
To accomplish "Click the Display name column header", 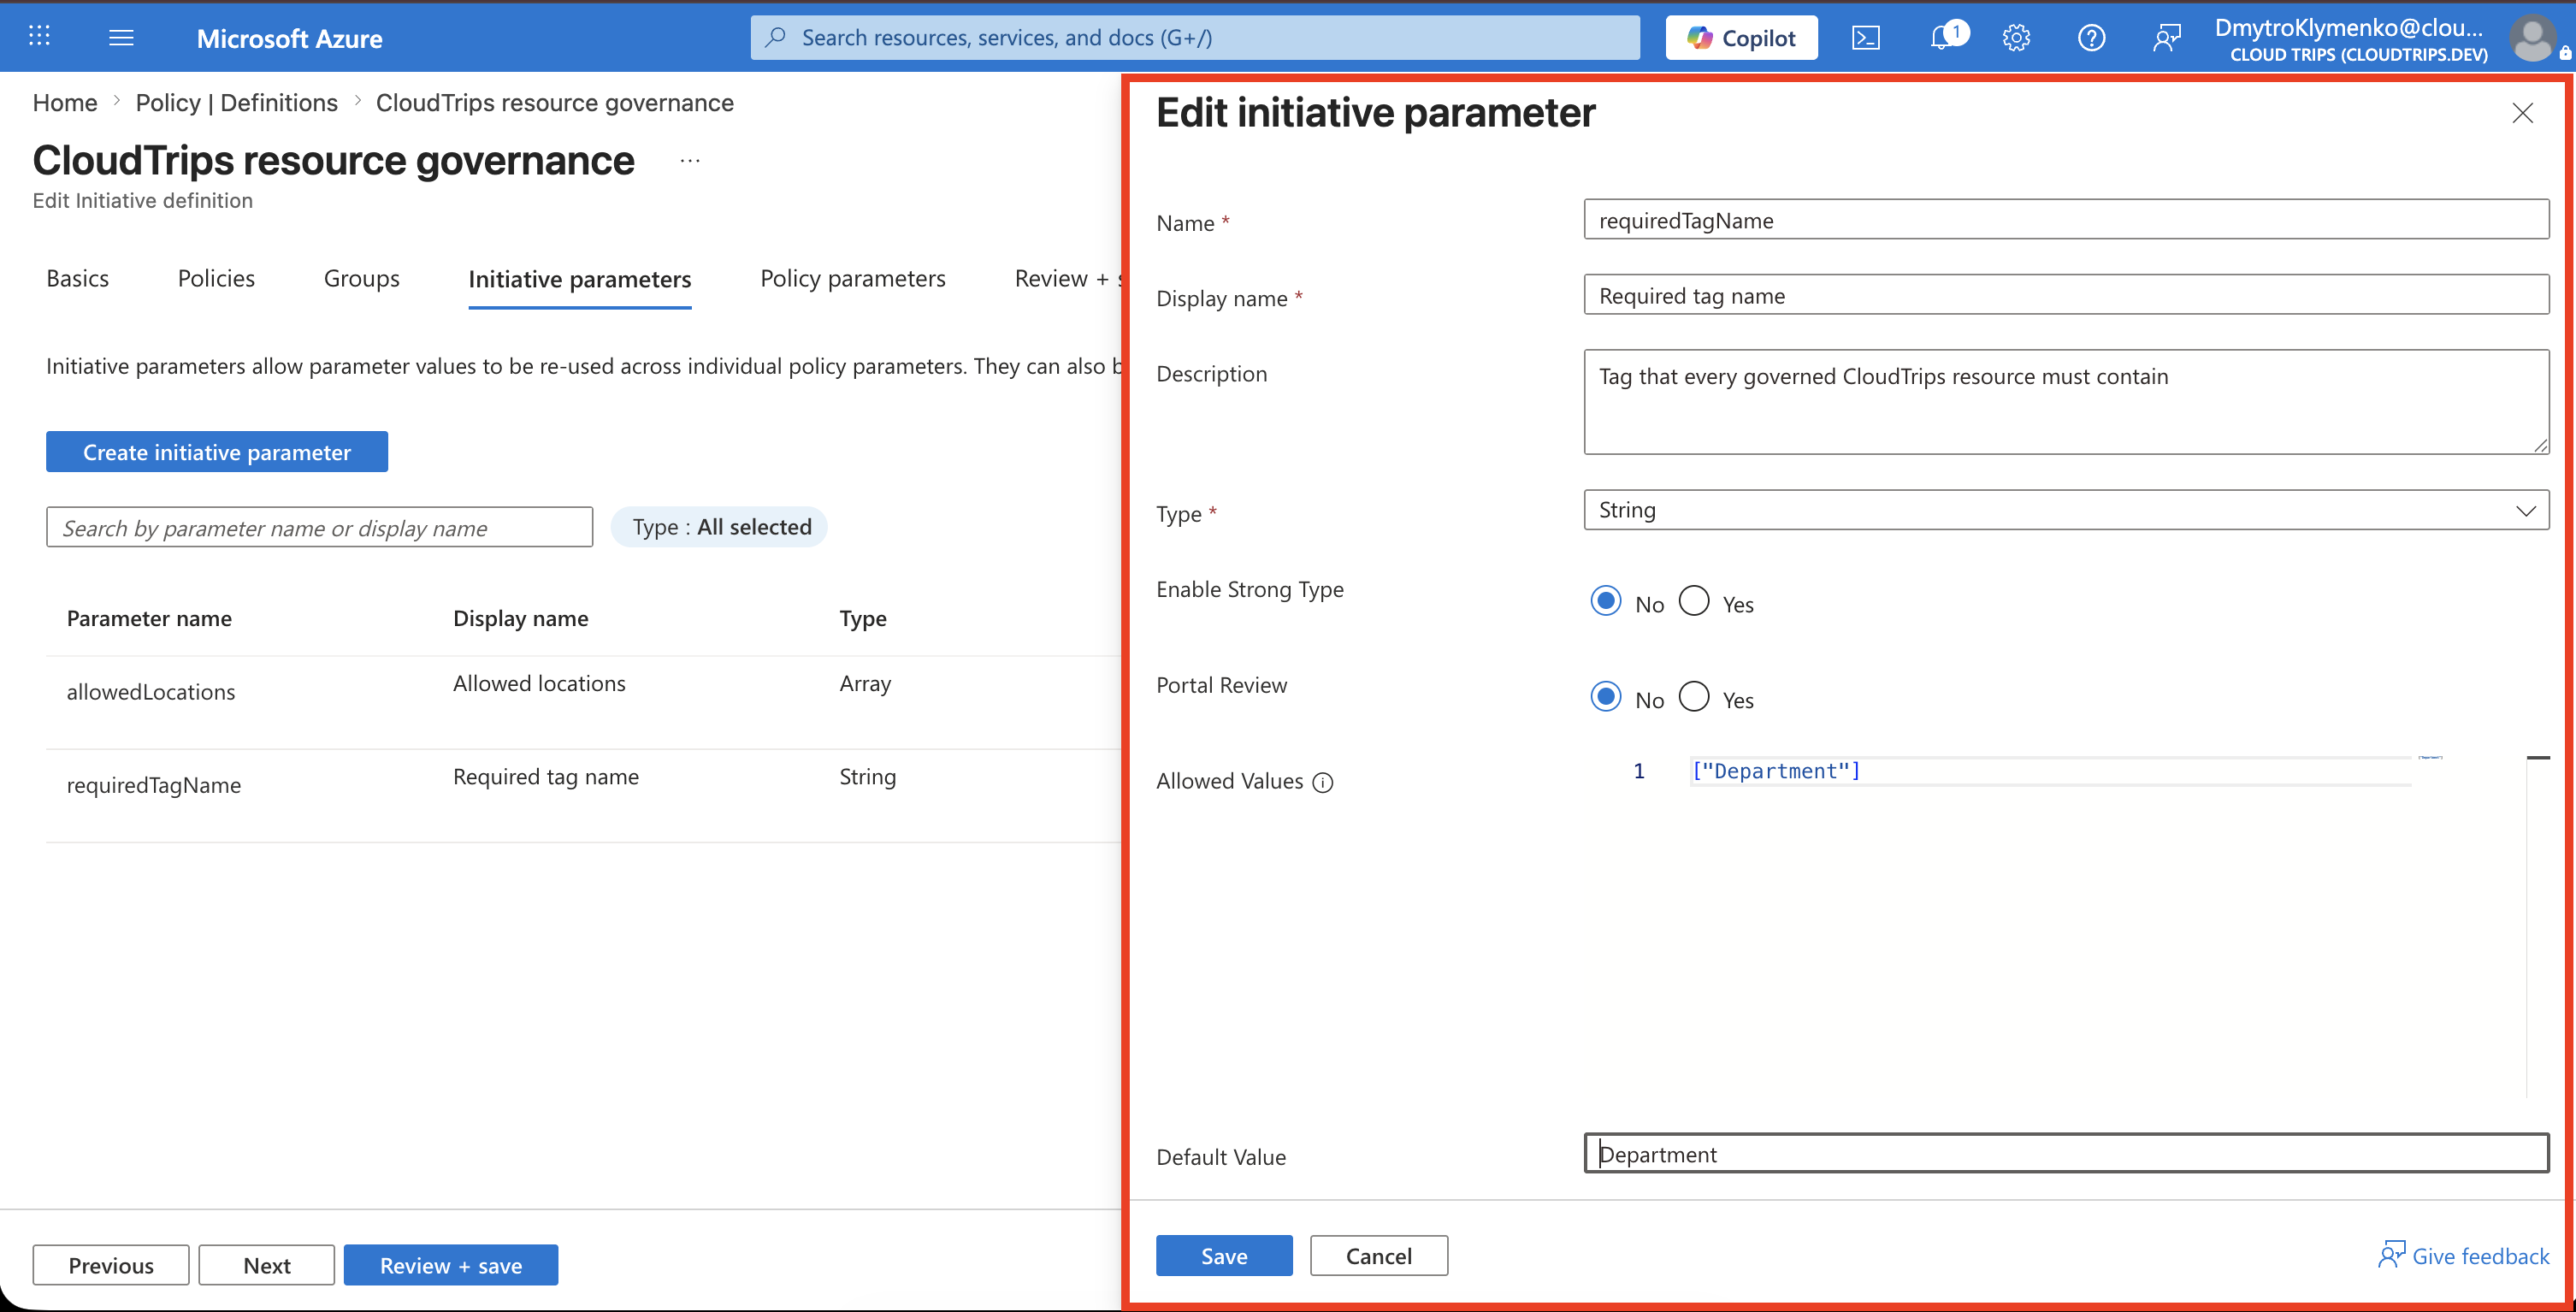I will coord(520,619).
